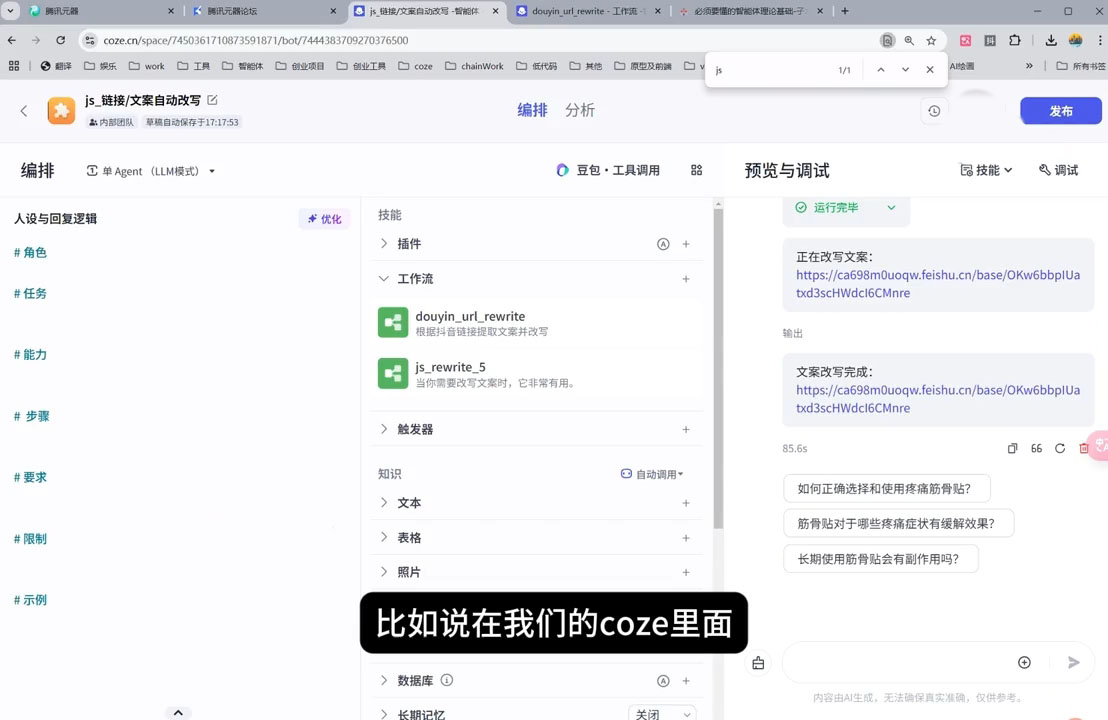1108x720 pixels.
Task: Open the feishu link under 文案改写完成
Action: [938, 399]
